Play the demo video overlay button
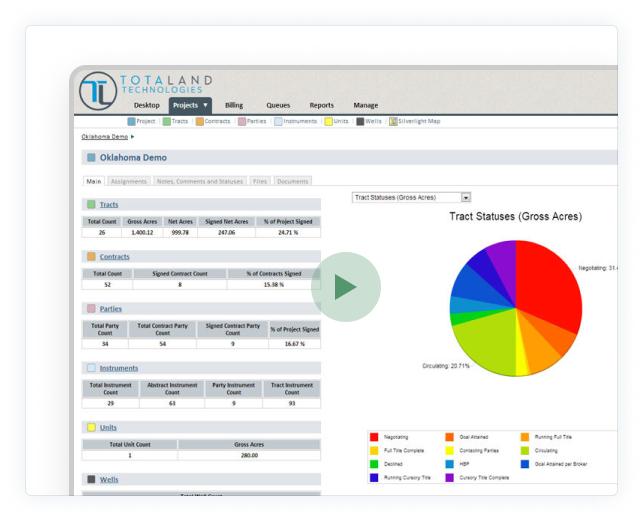Screen dimensions: 643x521 pos(346,287)
